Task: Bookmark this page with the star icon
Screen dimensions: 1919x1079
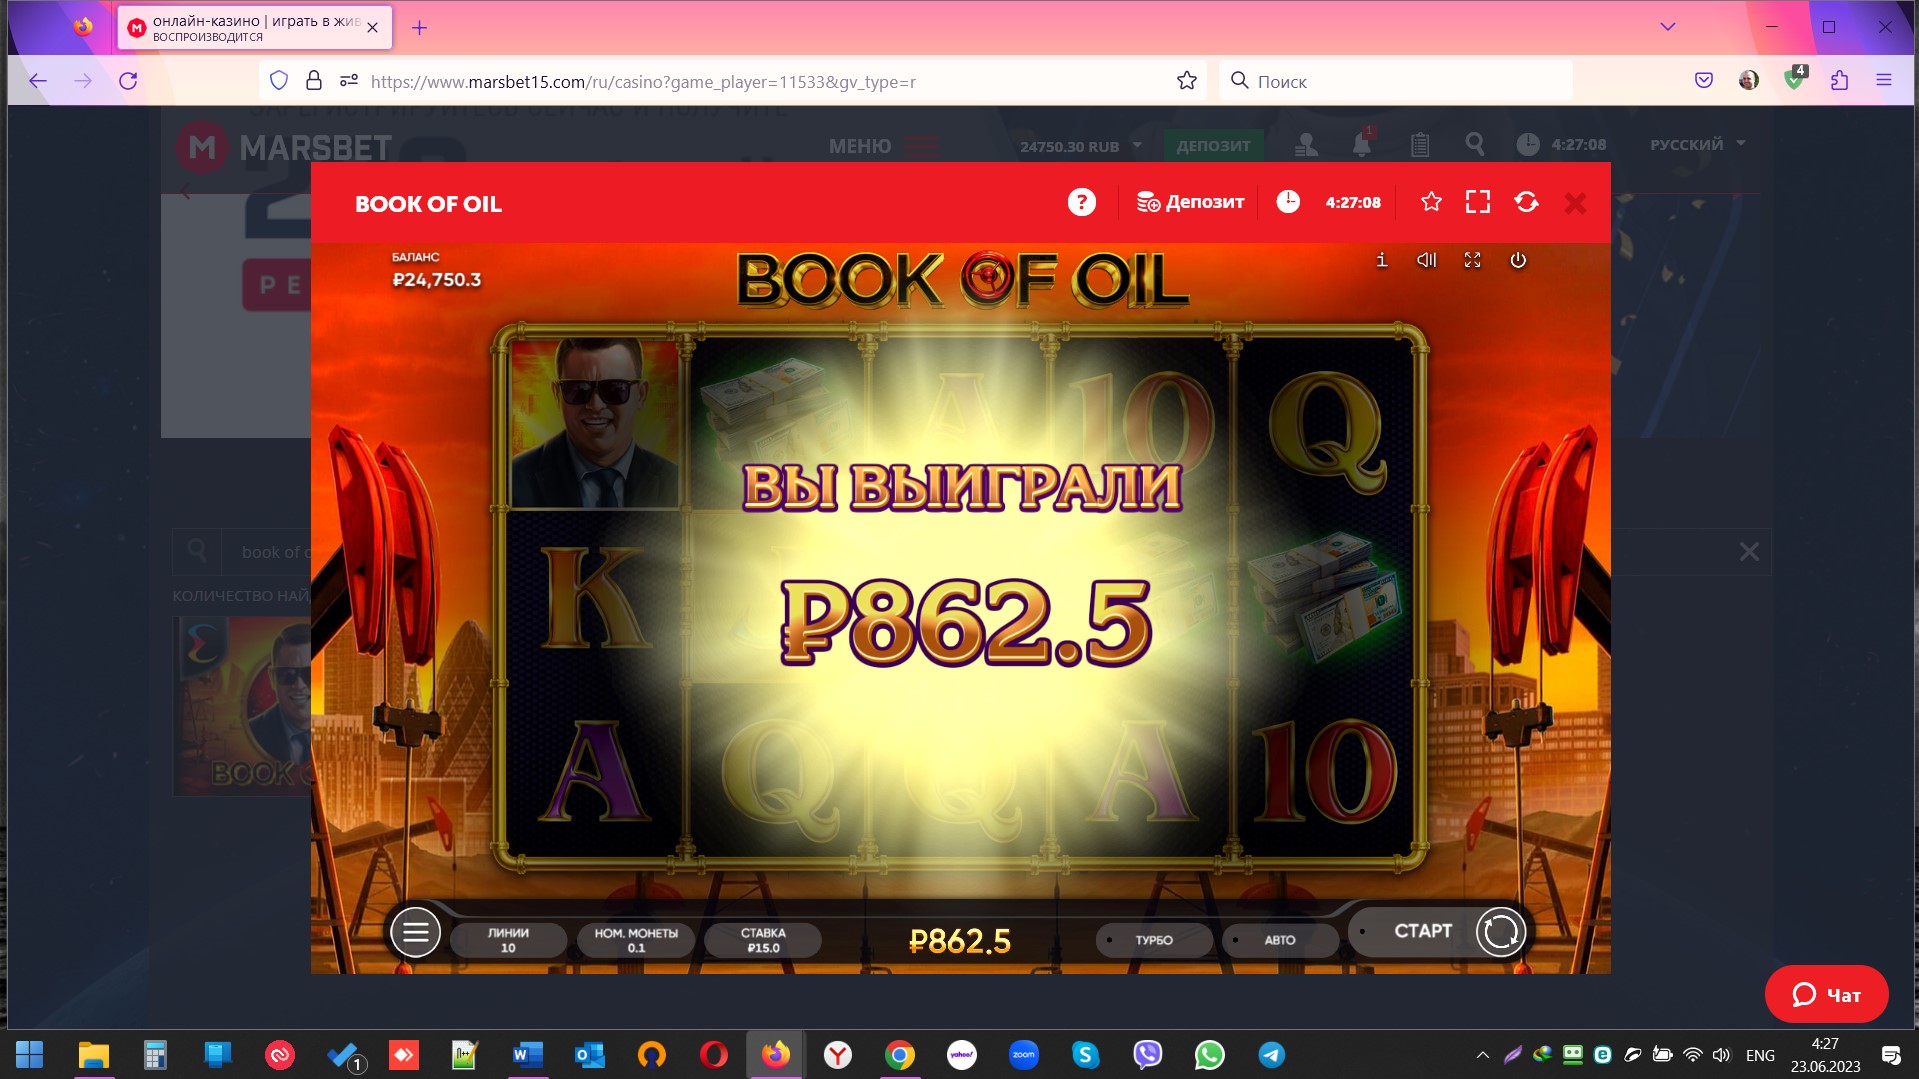Action: [1187, 81]
